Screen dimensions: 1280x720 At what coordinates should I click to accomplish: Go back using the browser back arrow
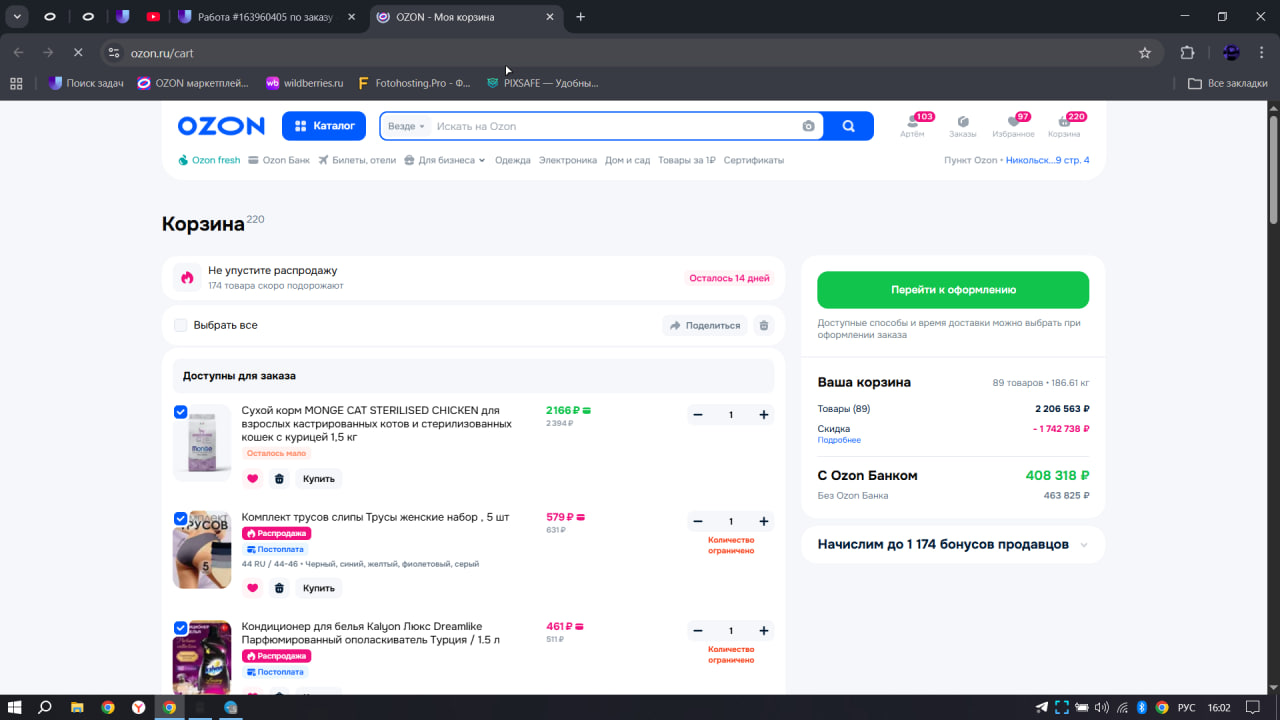(x=18, y=52)
